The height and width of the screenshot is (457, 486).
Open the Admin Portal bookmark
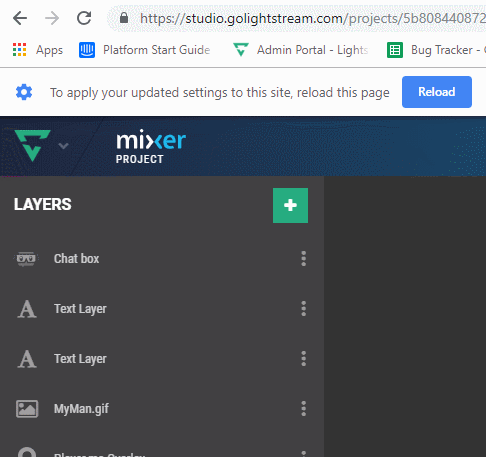301,50
